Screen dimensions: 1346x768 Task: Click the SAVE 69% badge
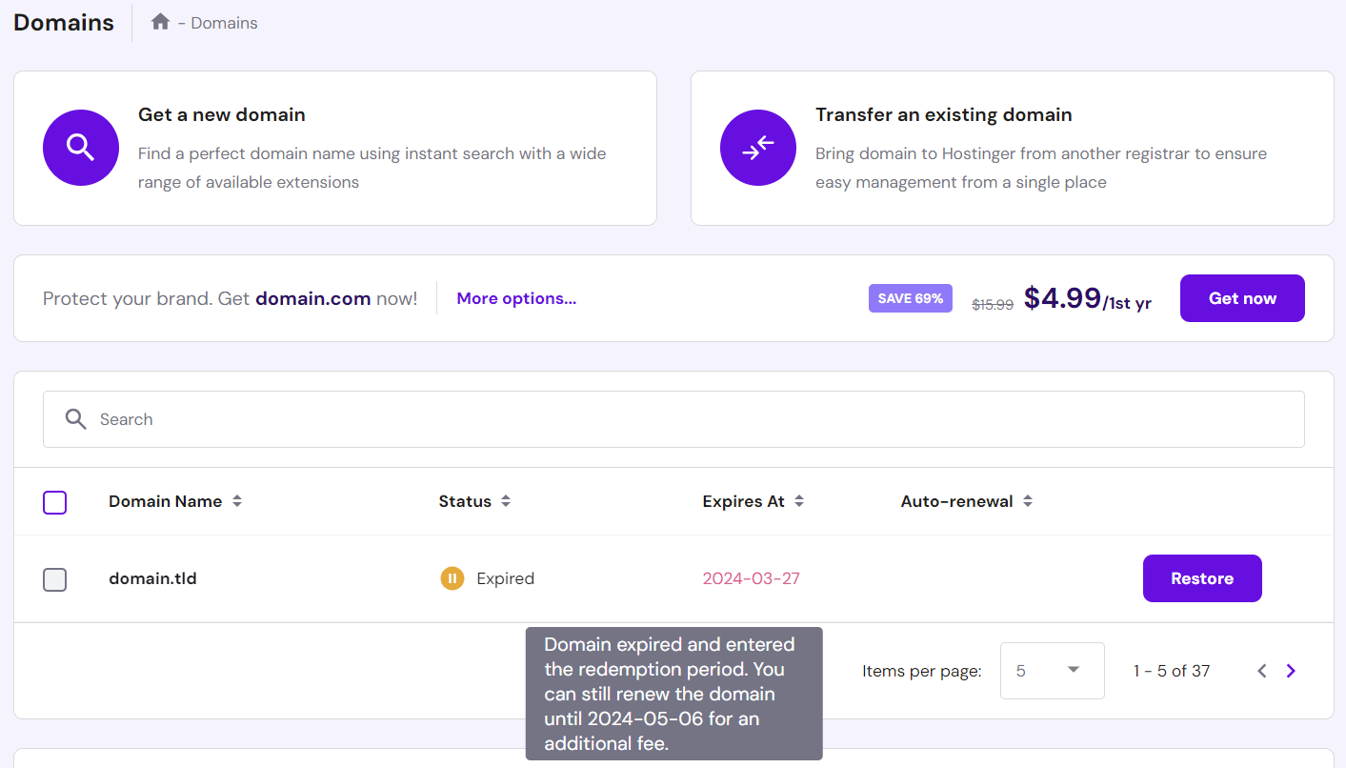click(910, 298)
